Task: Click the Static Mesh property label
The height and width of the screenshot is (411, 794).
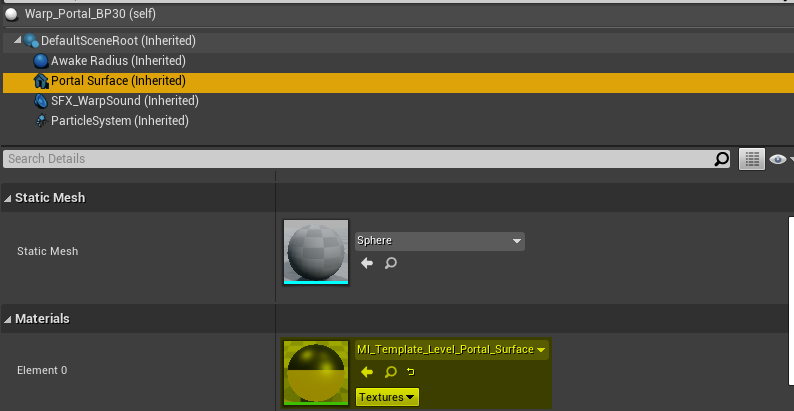Action: (48, 252)
